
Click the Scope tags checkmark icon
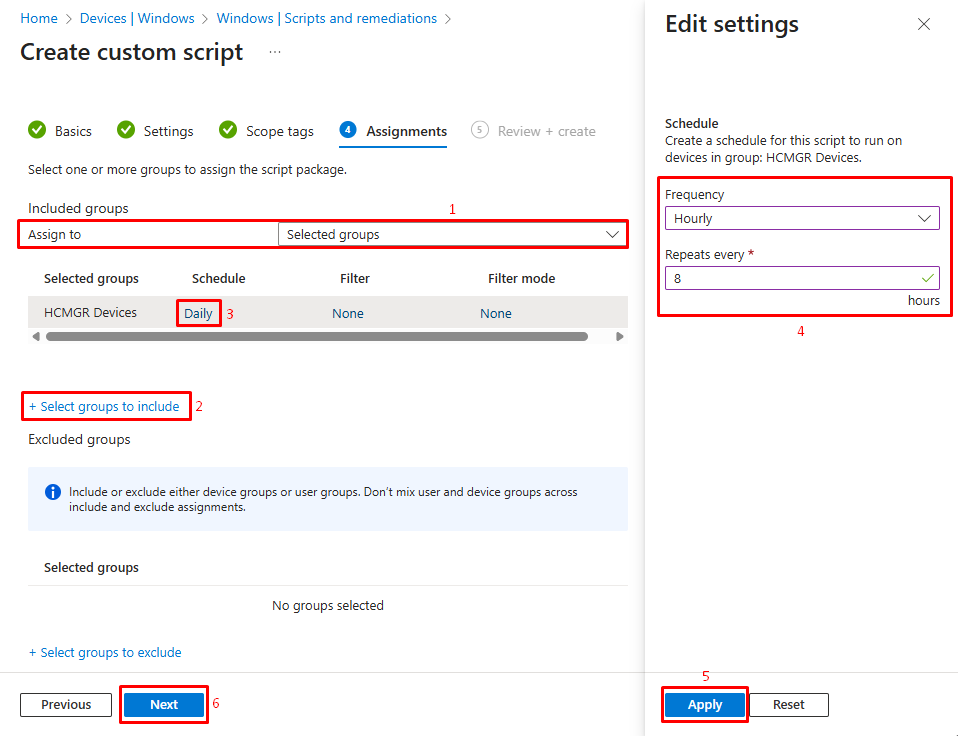click(228, 130)
